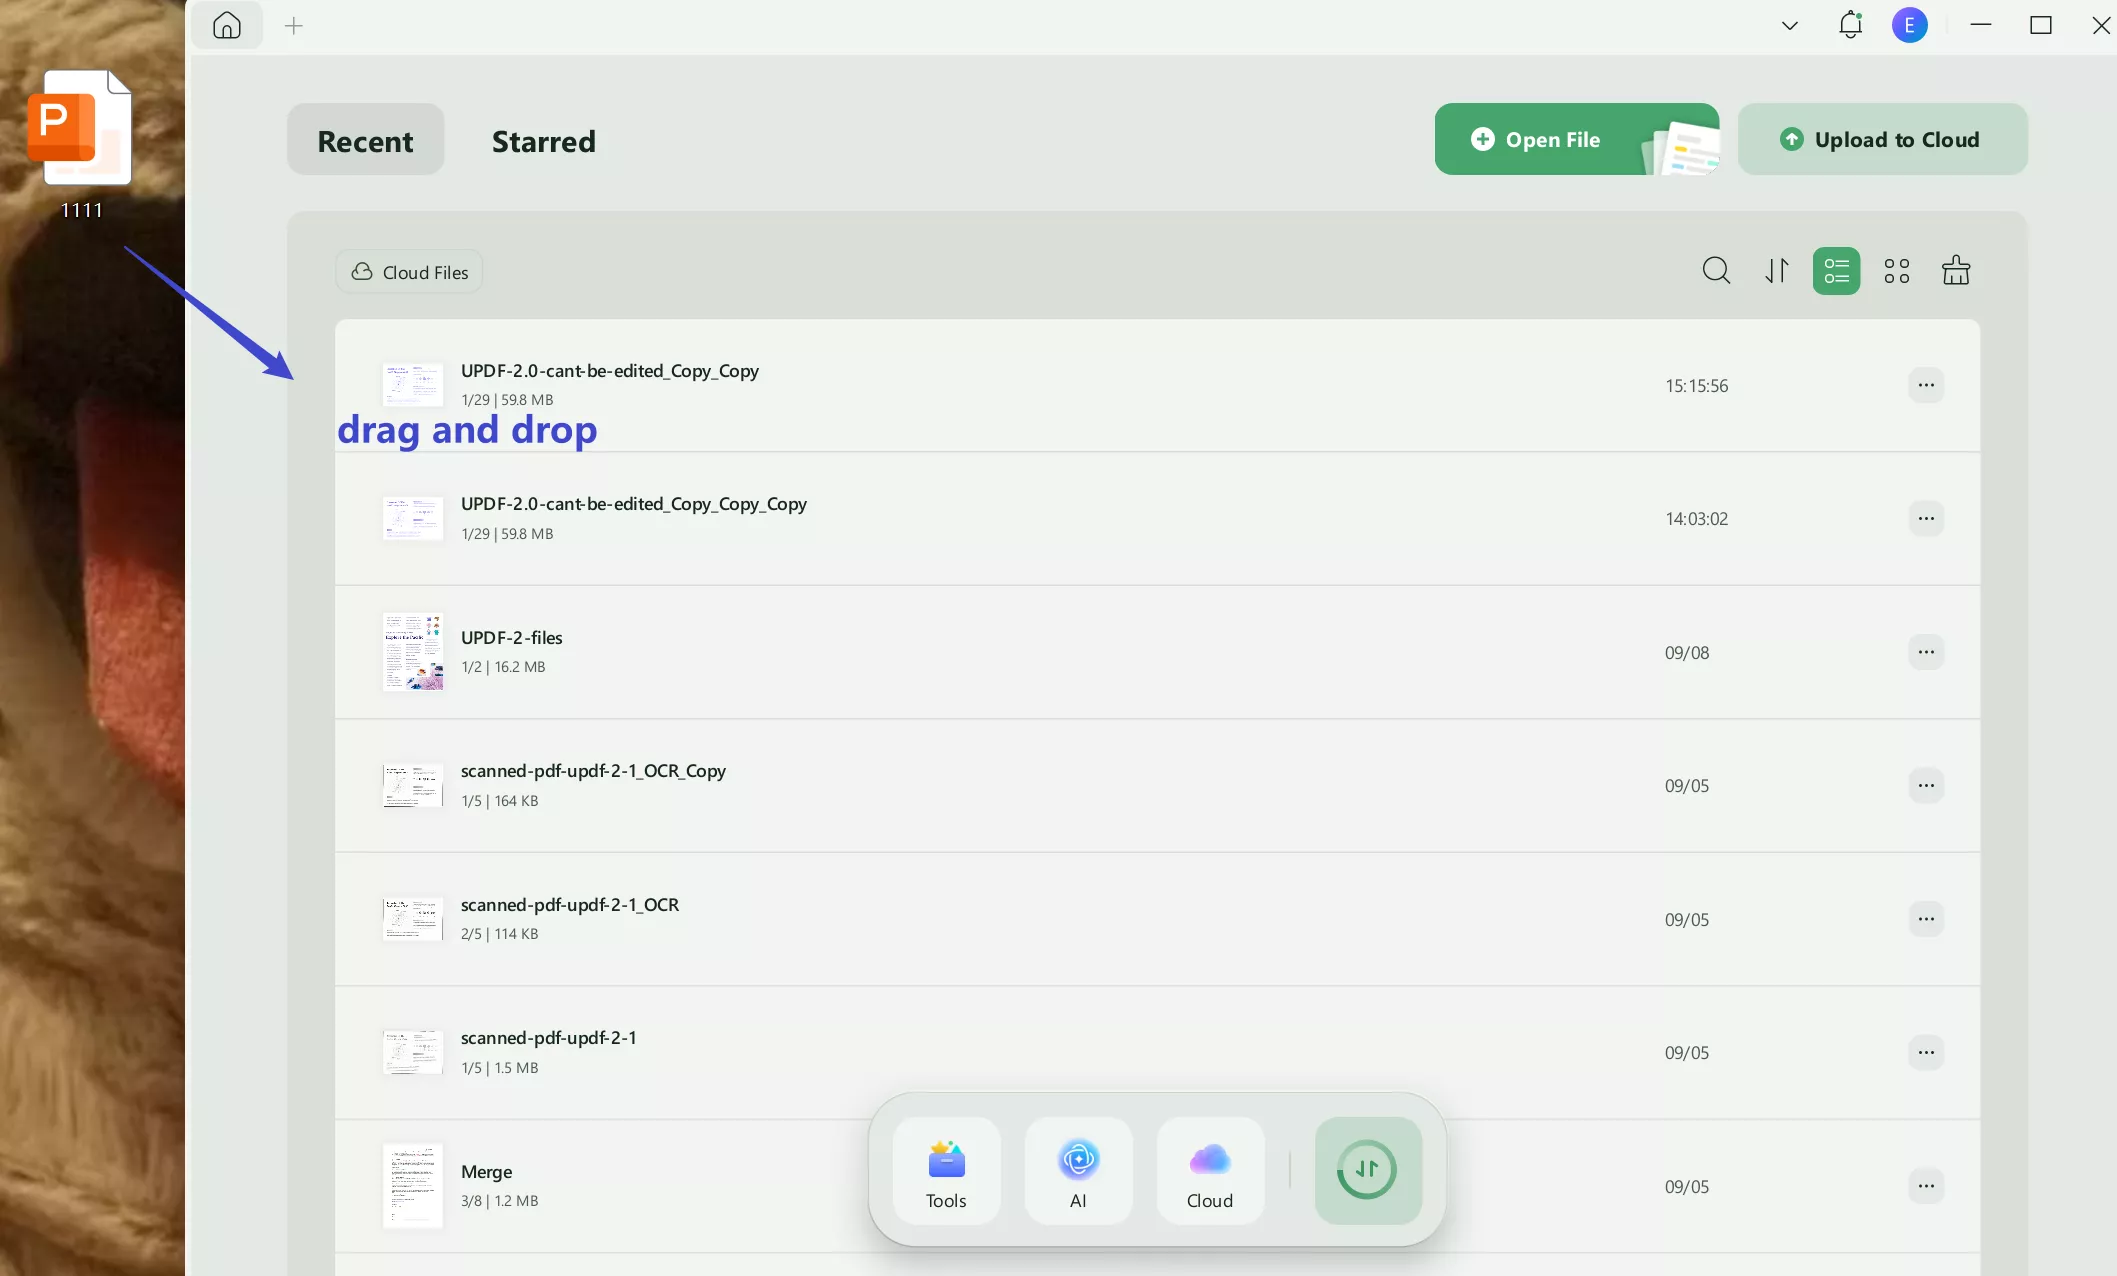Select the Cloud icon in the bottom dock
The height and width of the screenshot is (1276, 2117).
click(1210, 1171)
